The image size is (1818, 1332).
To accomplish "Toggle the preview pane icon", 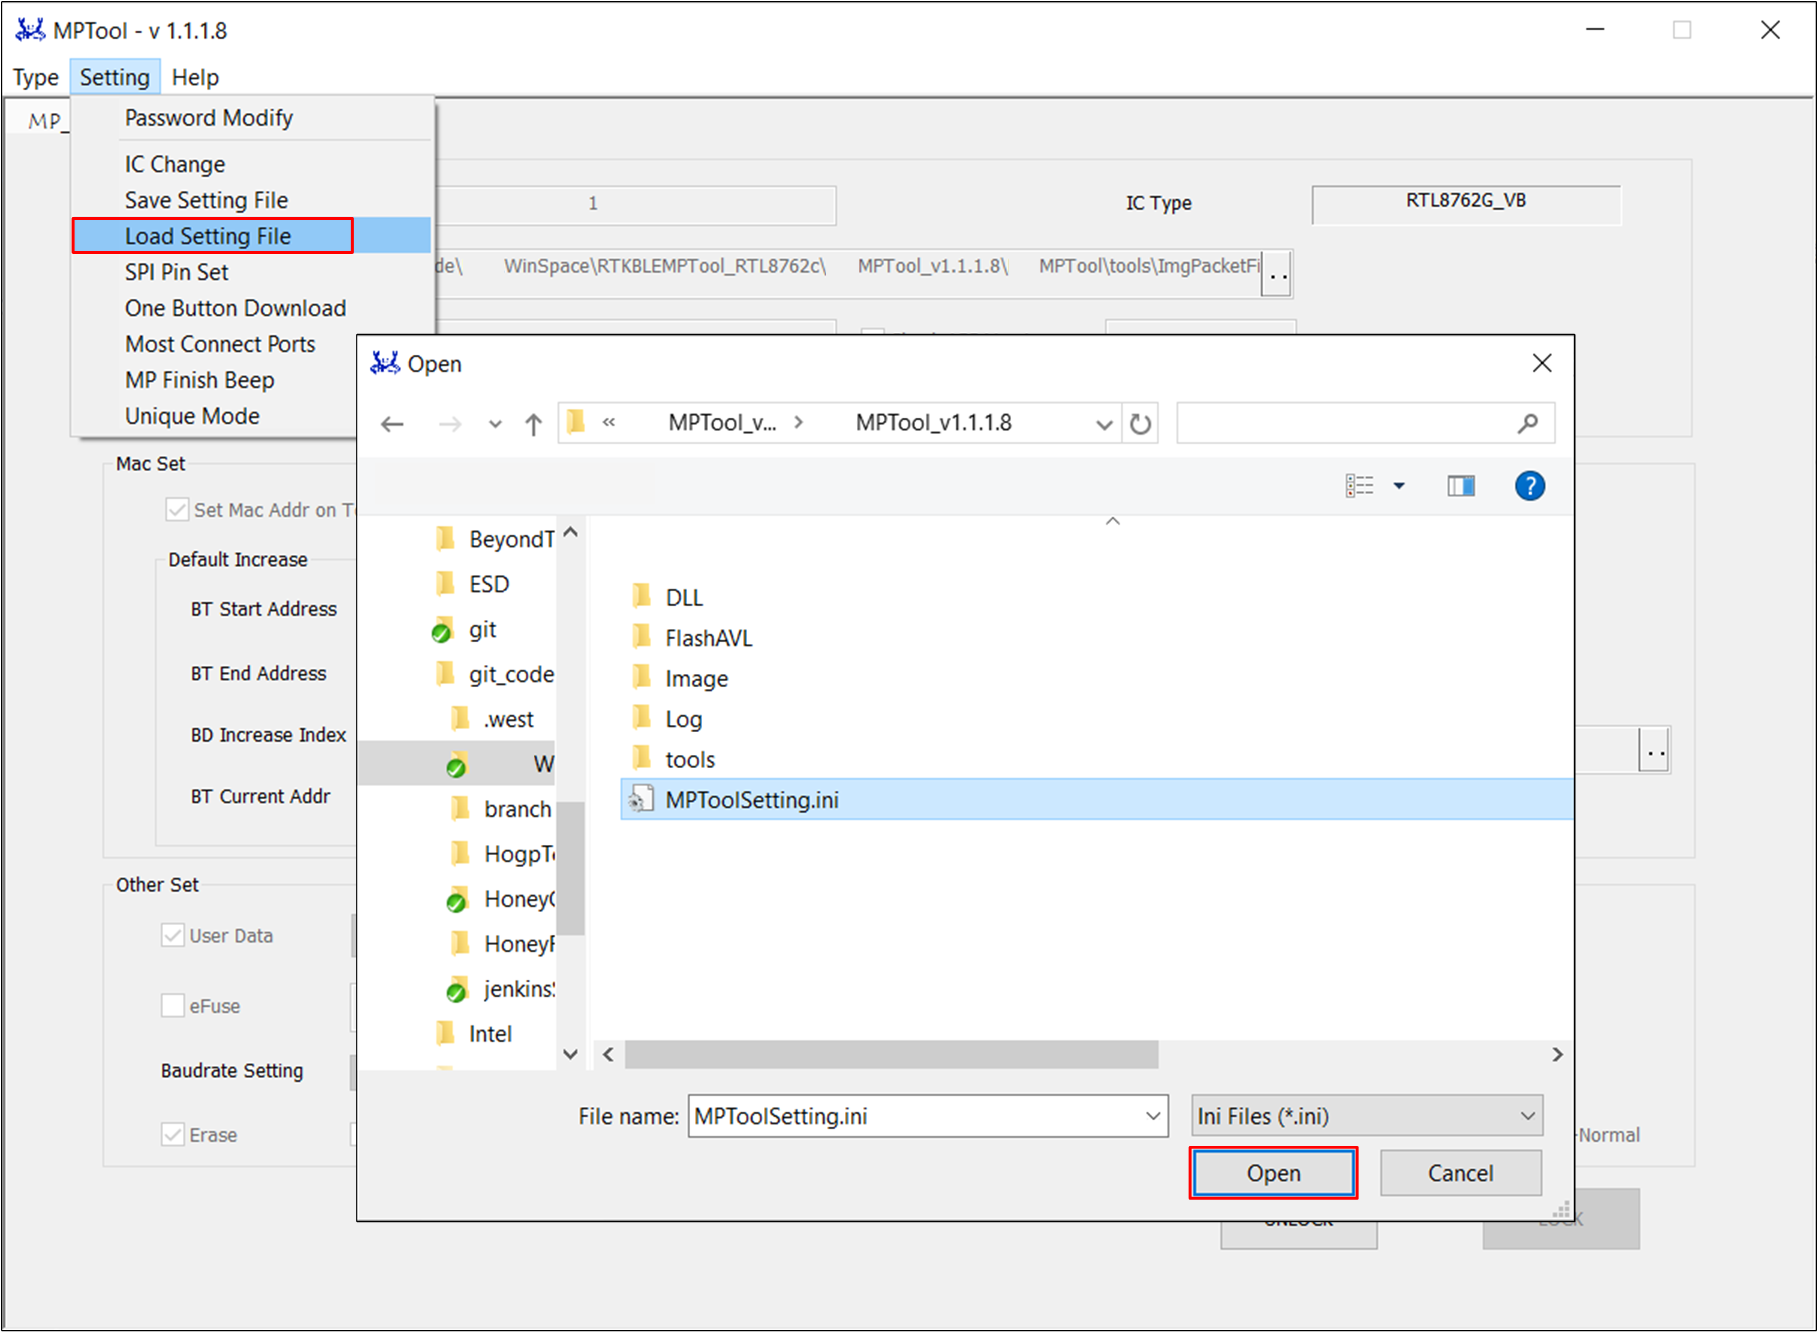I will [1460, 486].
